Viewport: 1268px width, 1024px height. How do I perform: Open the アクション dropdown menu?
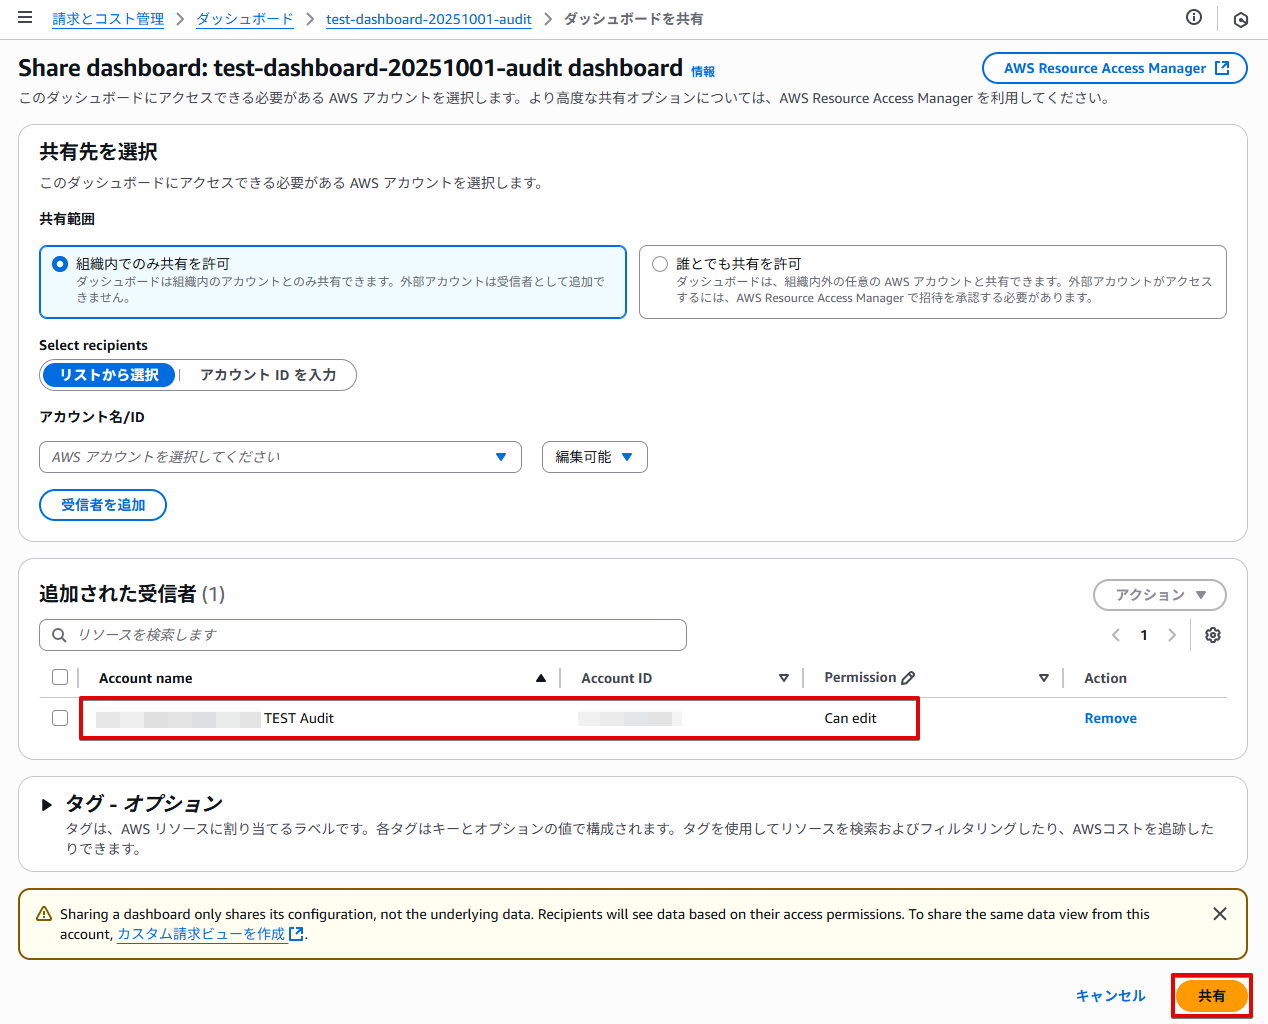[1160, 595]
